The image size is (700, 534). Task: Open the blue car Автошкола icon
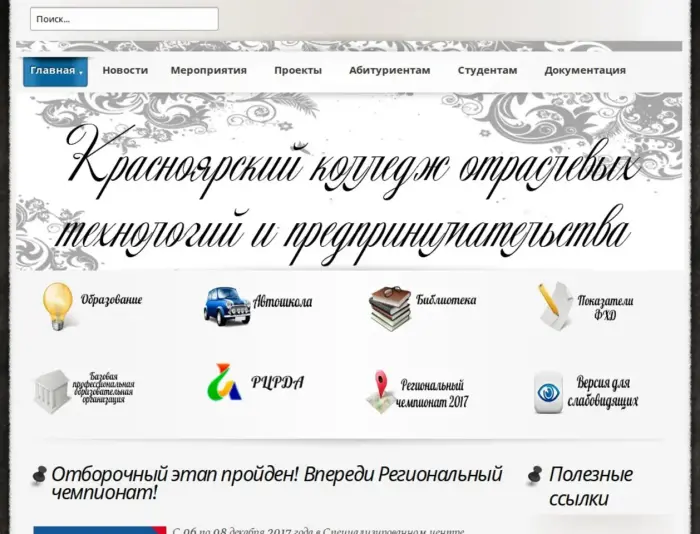[227, 305]
